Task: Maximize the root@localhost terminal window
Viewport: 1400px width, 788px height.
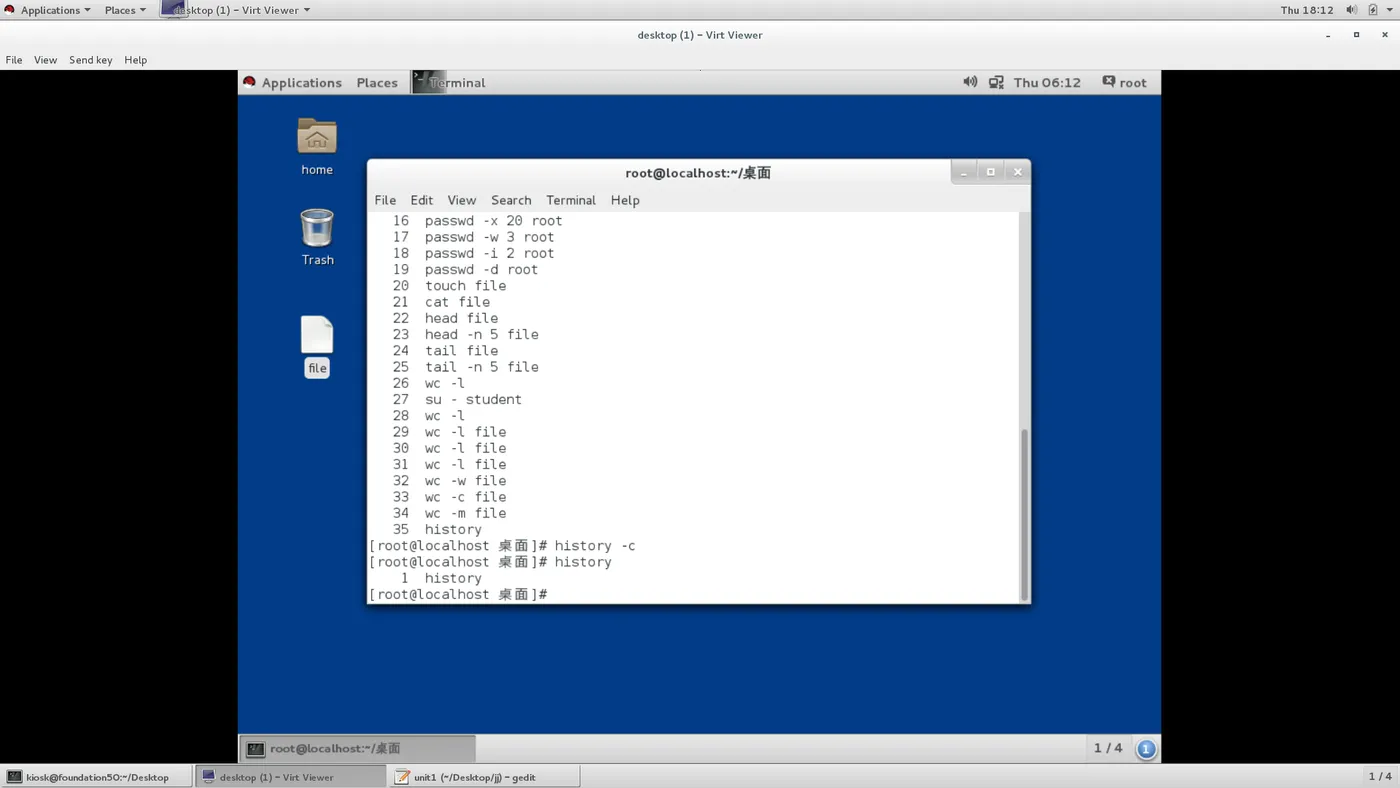Action: [x=991, y=172]
